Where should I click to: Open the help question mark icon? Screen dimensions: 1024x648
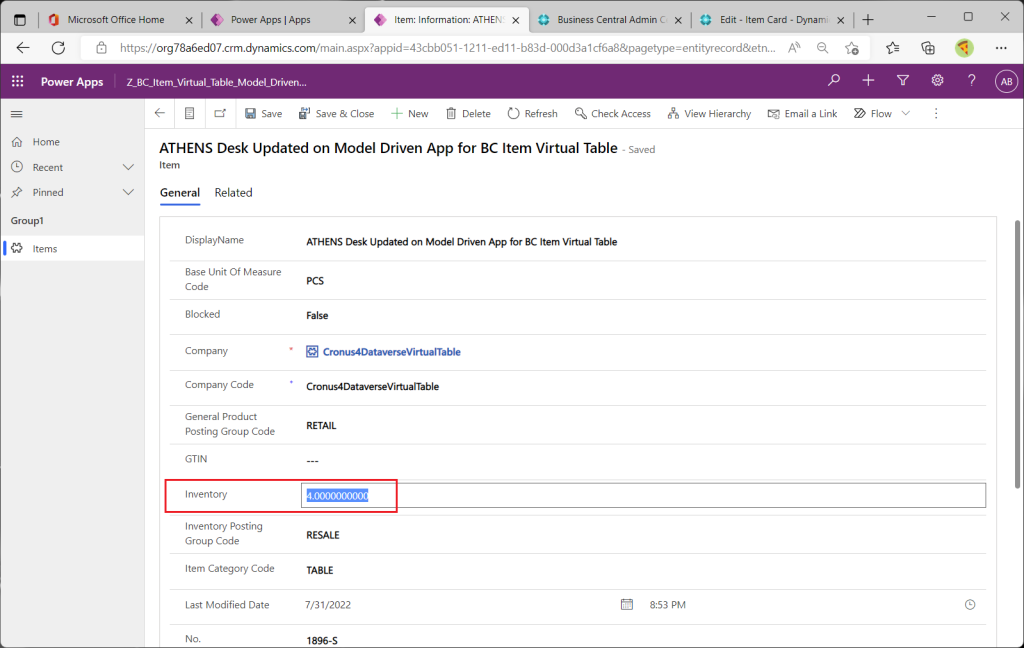coord(972,80)
